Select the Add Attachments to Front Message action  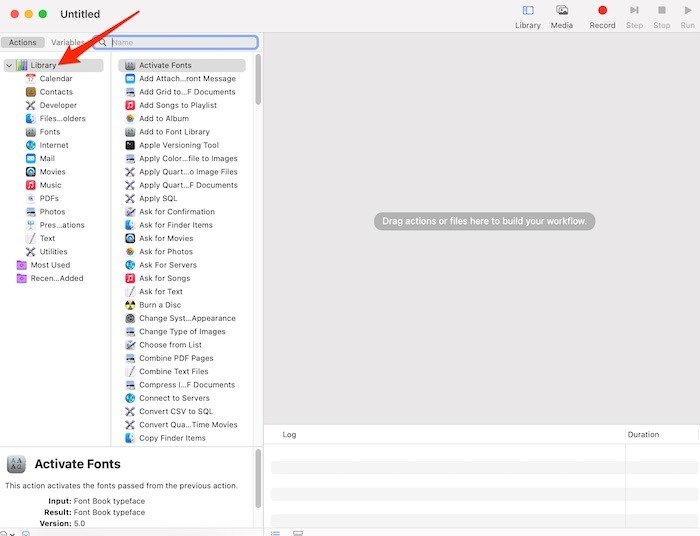[182, 79]
